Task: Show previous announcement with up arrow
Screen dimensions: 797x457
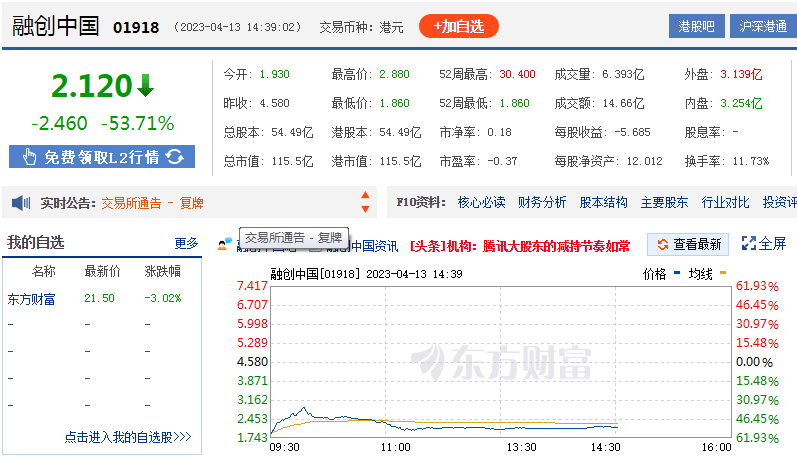Action: point(365,195)
